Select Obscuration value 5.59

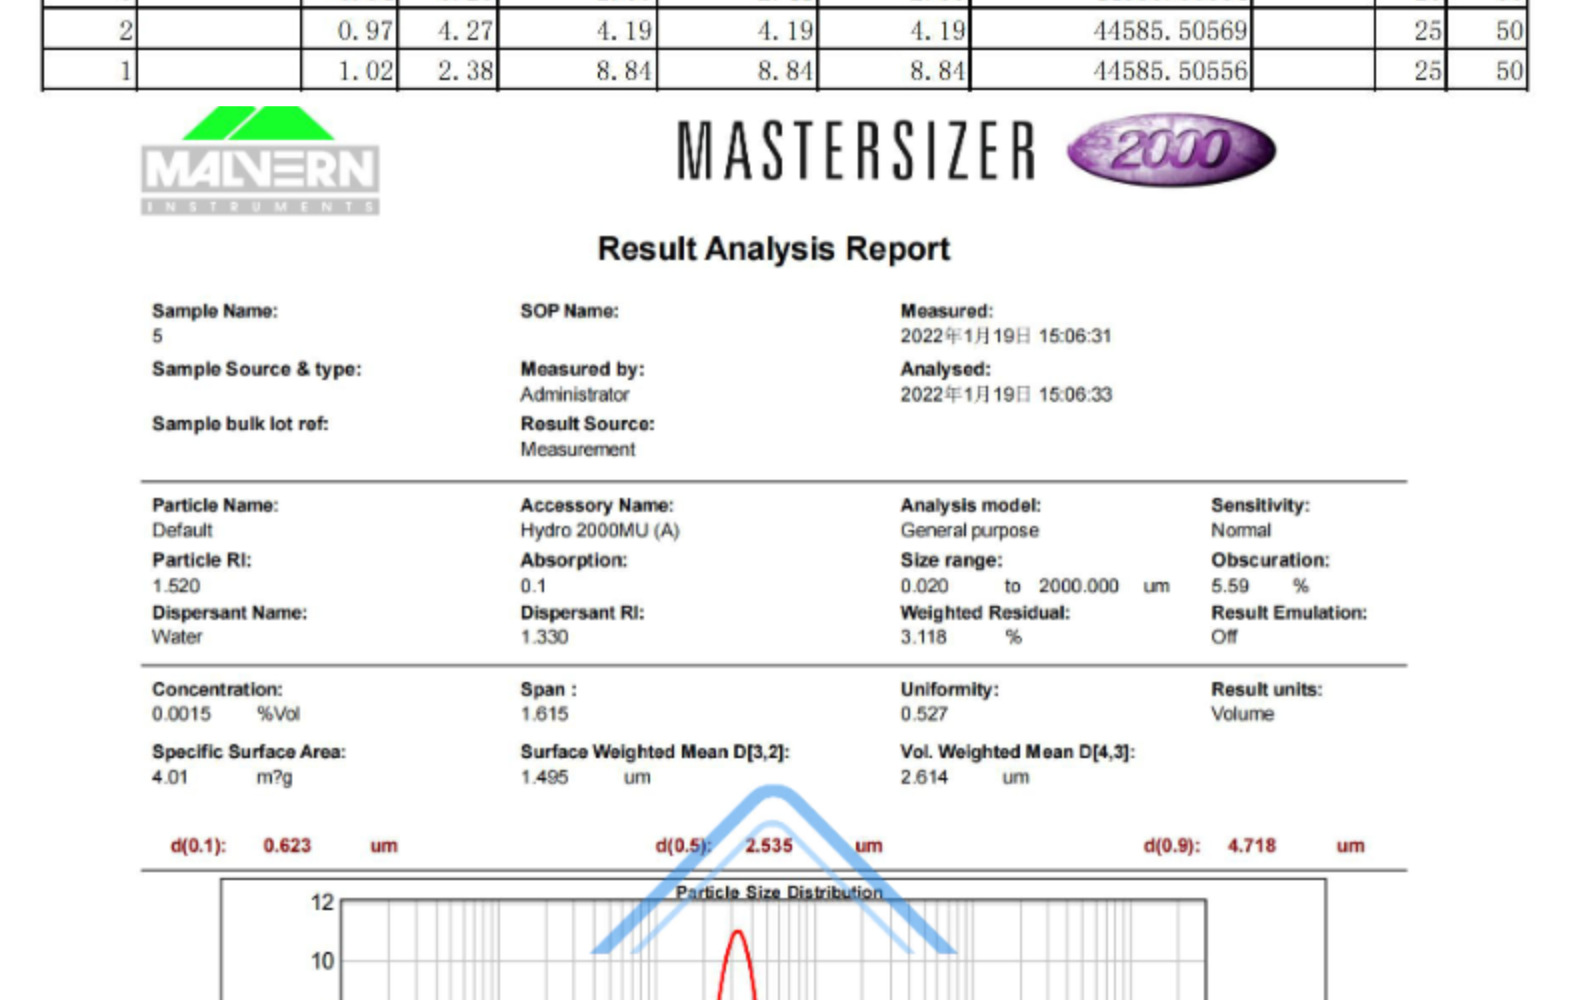(x=1230, y=586)
